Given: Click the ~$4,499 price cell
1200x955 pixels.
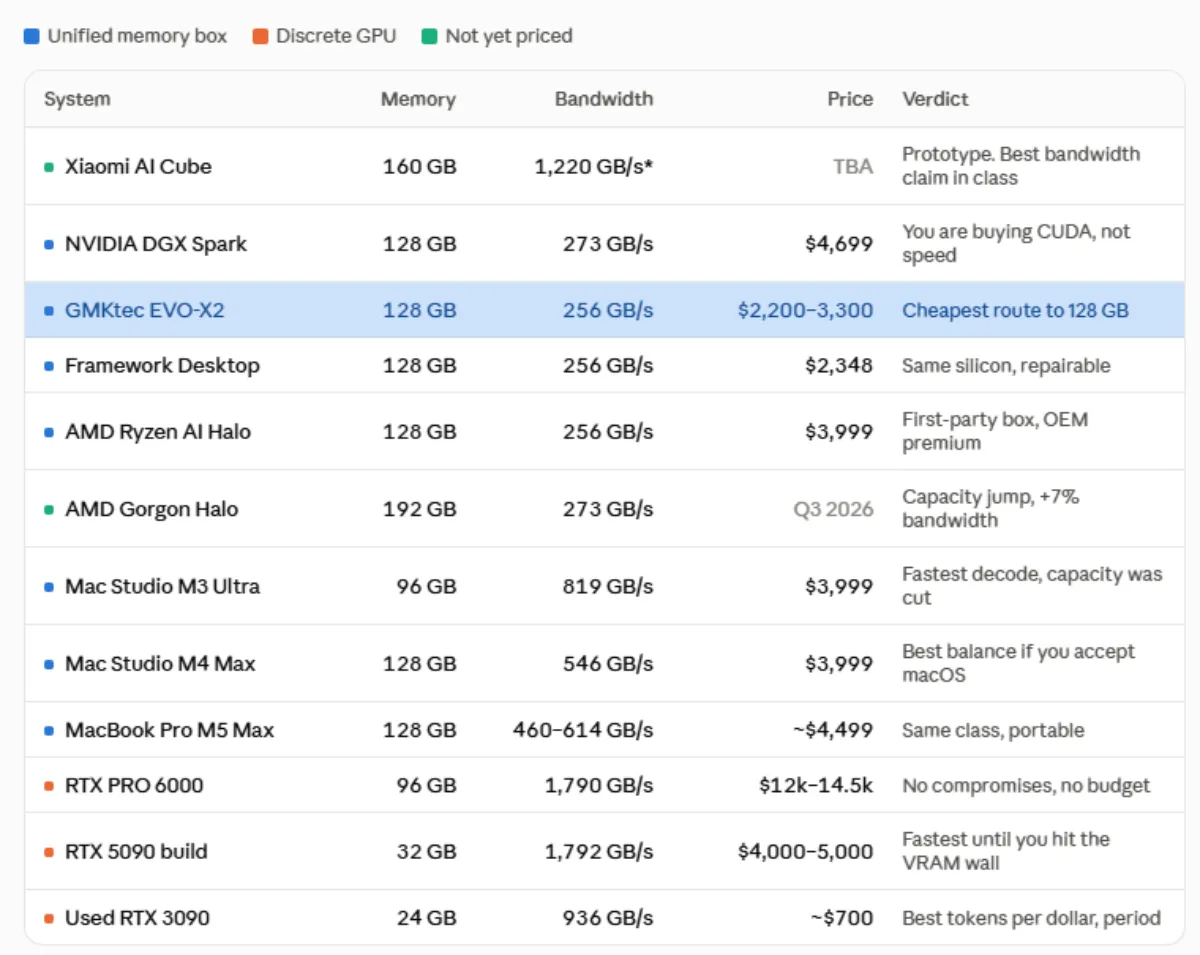Looking at the screenshot, I should pos(833,730).
